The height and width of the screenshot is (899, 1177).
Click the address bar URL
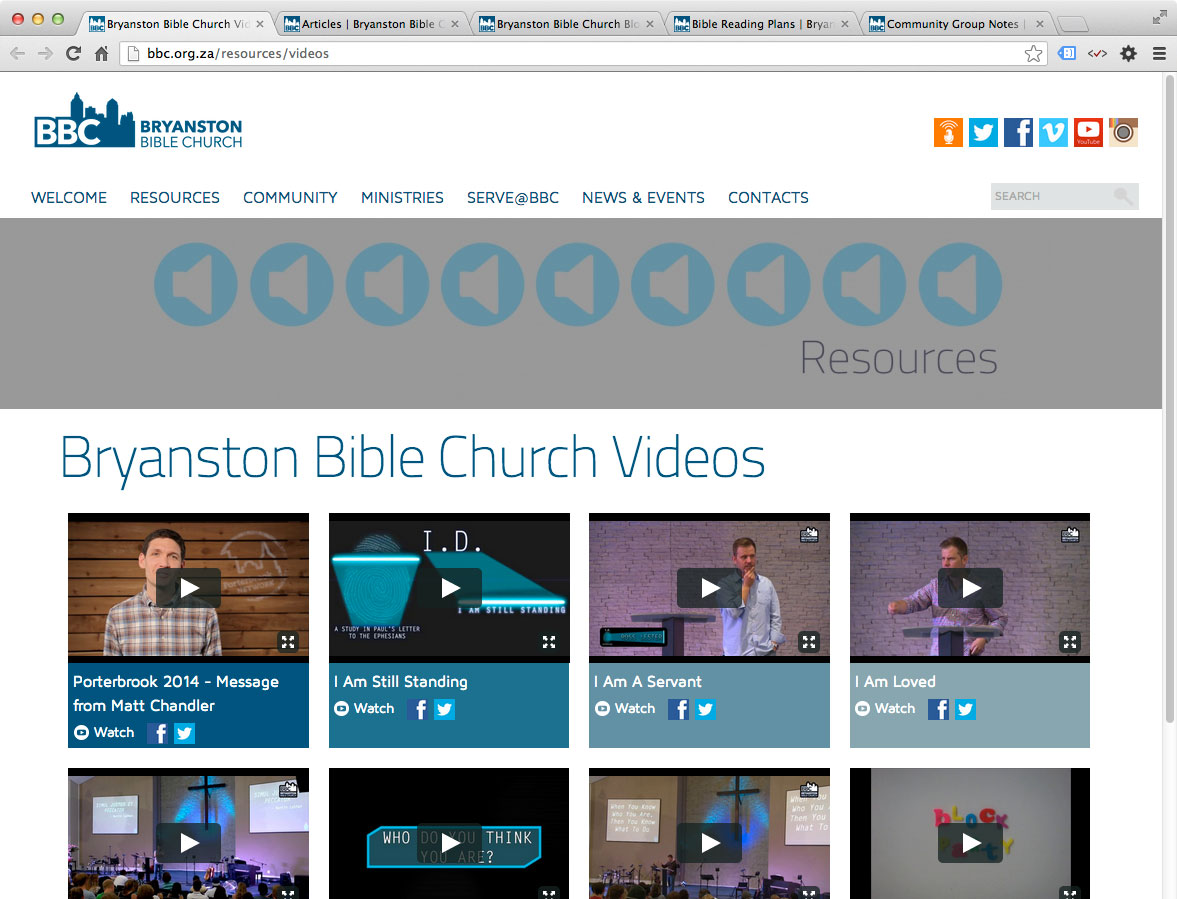coord(238,53)
